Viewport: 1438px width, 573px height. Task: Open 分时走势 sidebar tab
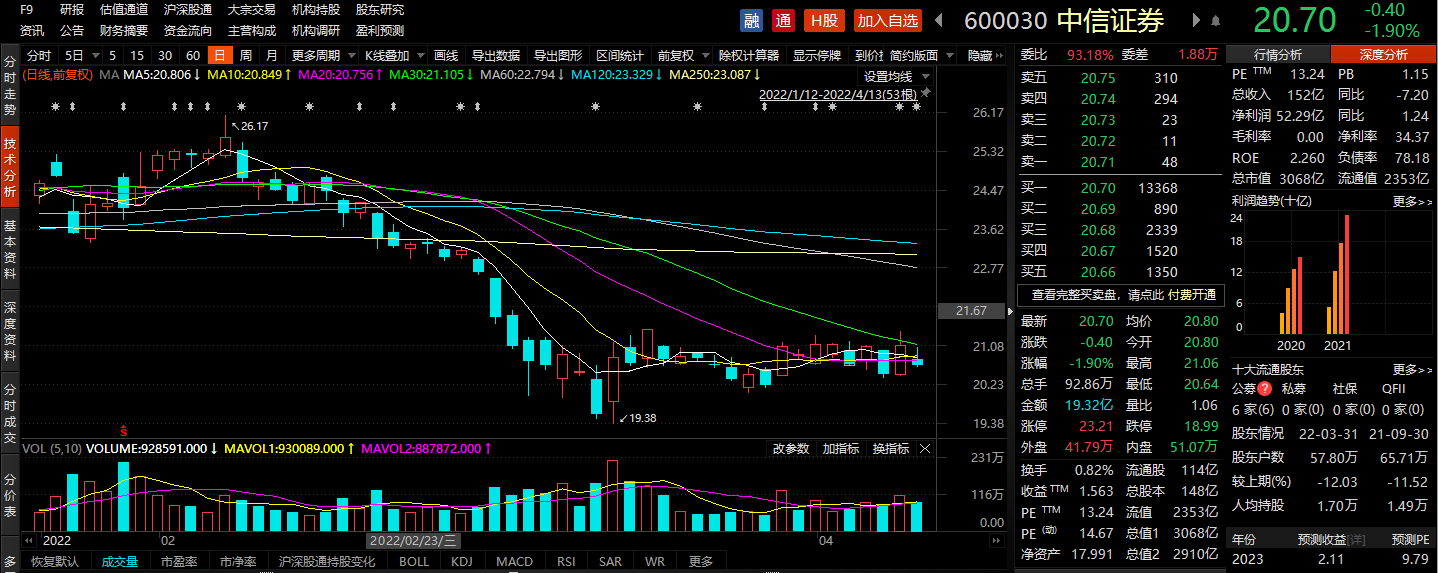tap(9, 84)
